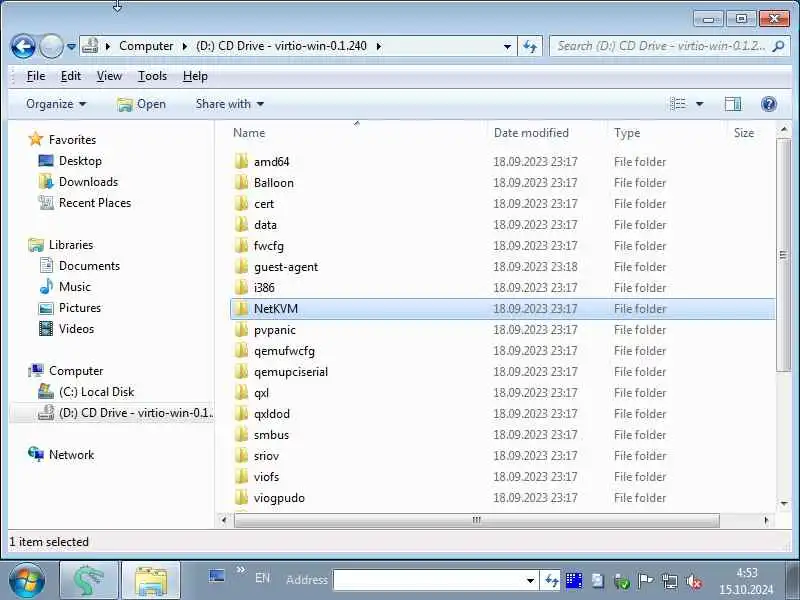The width and height of the screenshot is (800, 600).
Task: Click the qemupciserial folder name
Action: [291, 372]
